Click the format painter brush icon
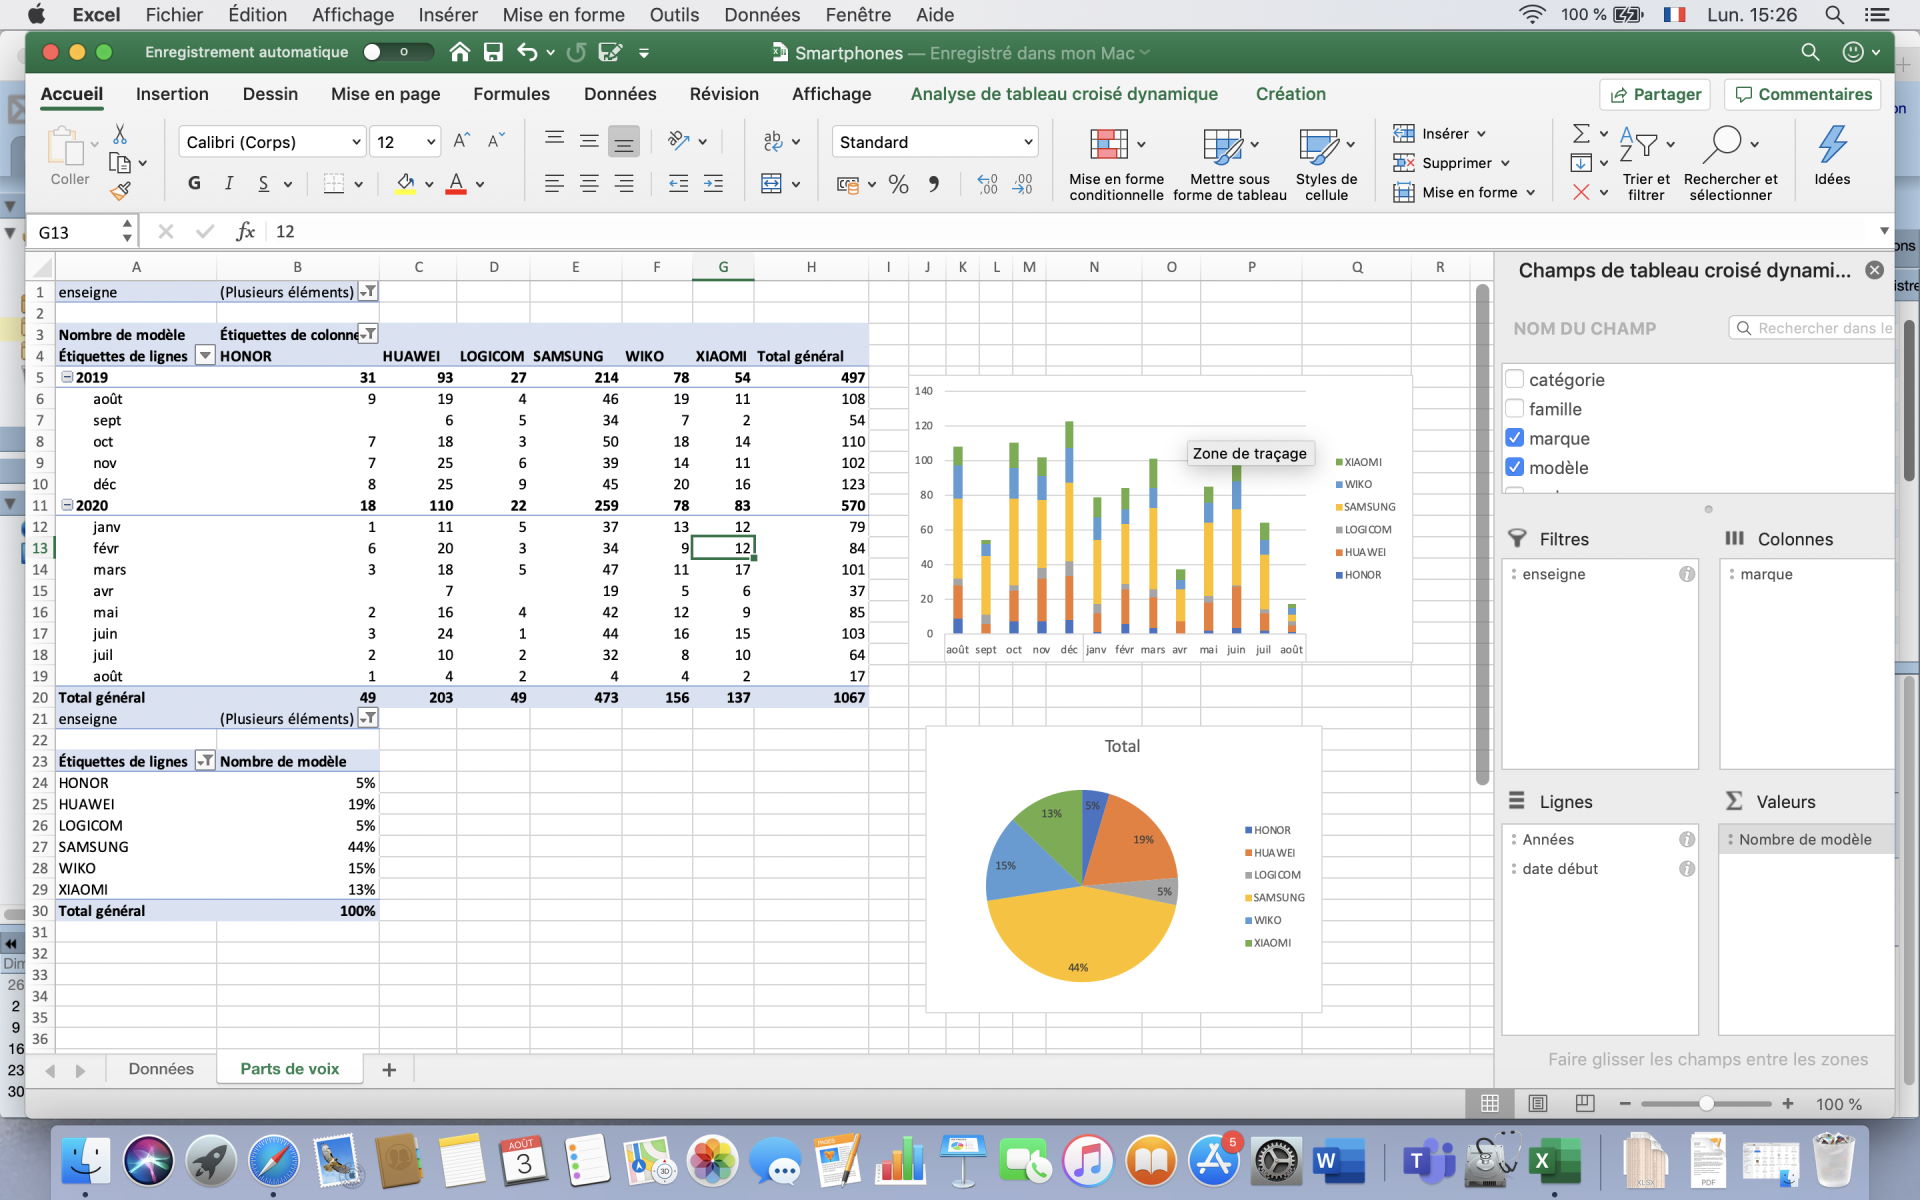Image resolution: width=1920 pixels, height=1200 pixels. coord(121,190)
